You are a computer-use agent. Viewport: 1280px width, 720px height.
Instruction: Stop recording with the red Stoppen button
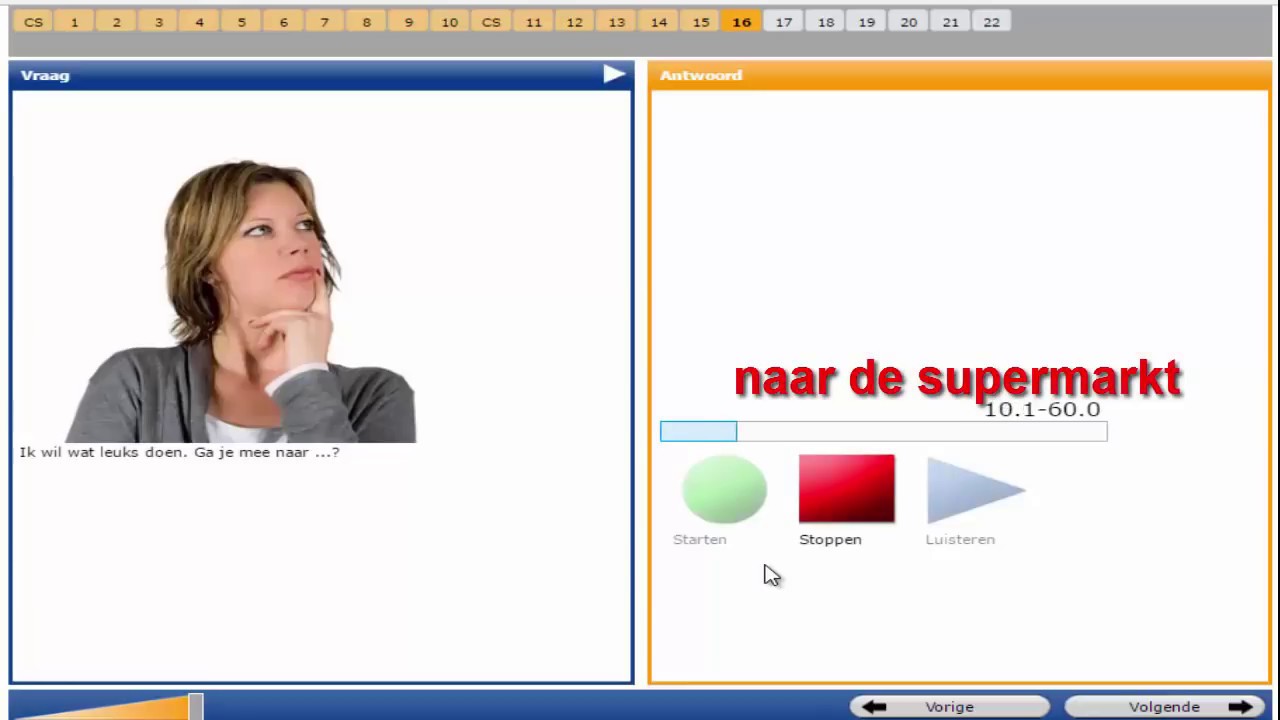pos(846,489)
